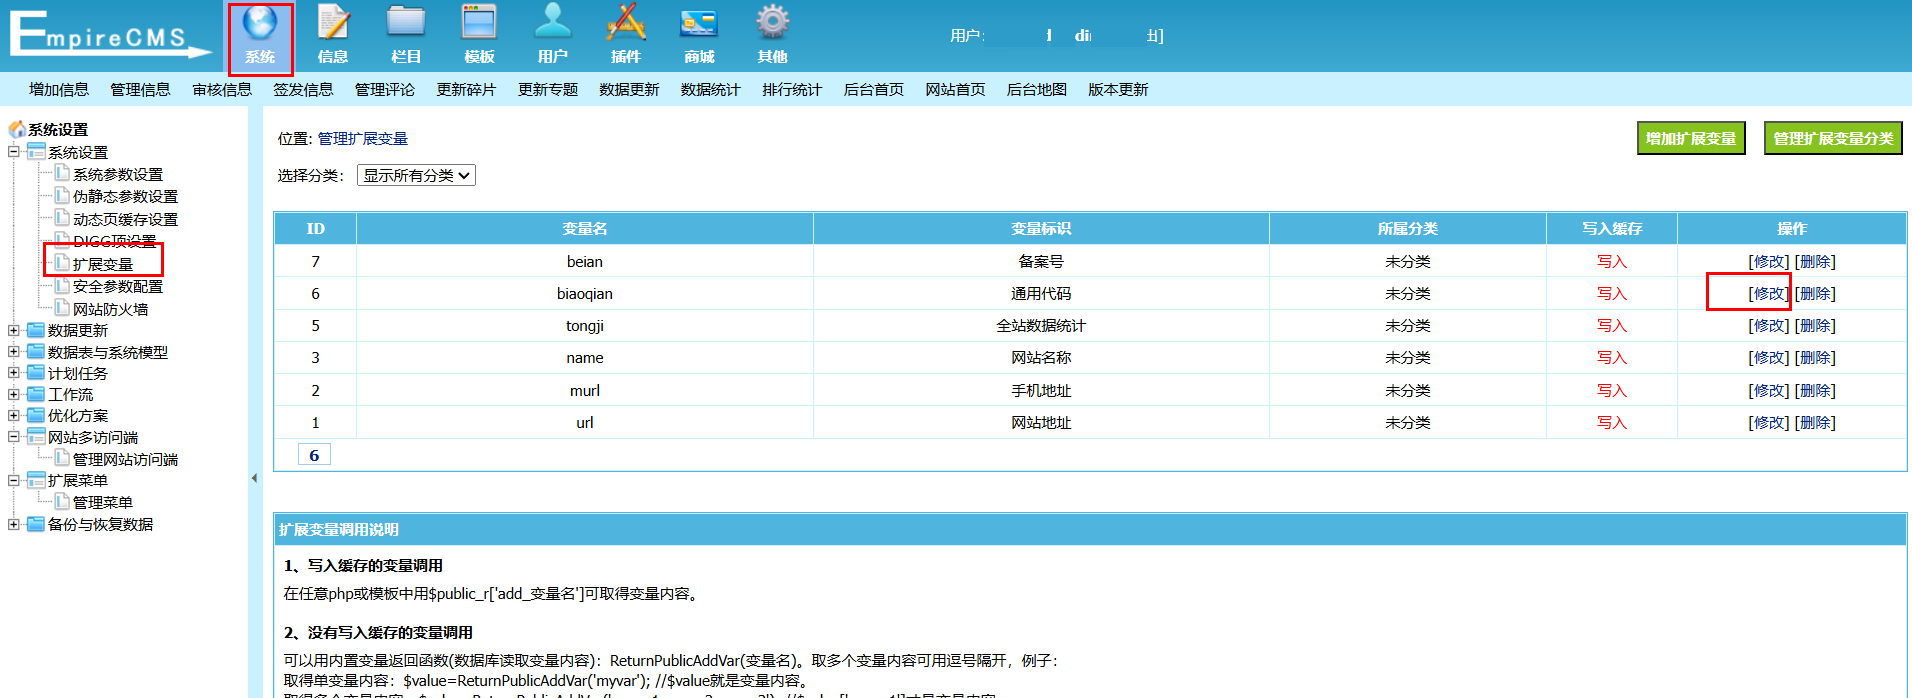Expand the 数据更新 tree node

14,330
